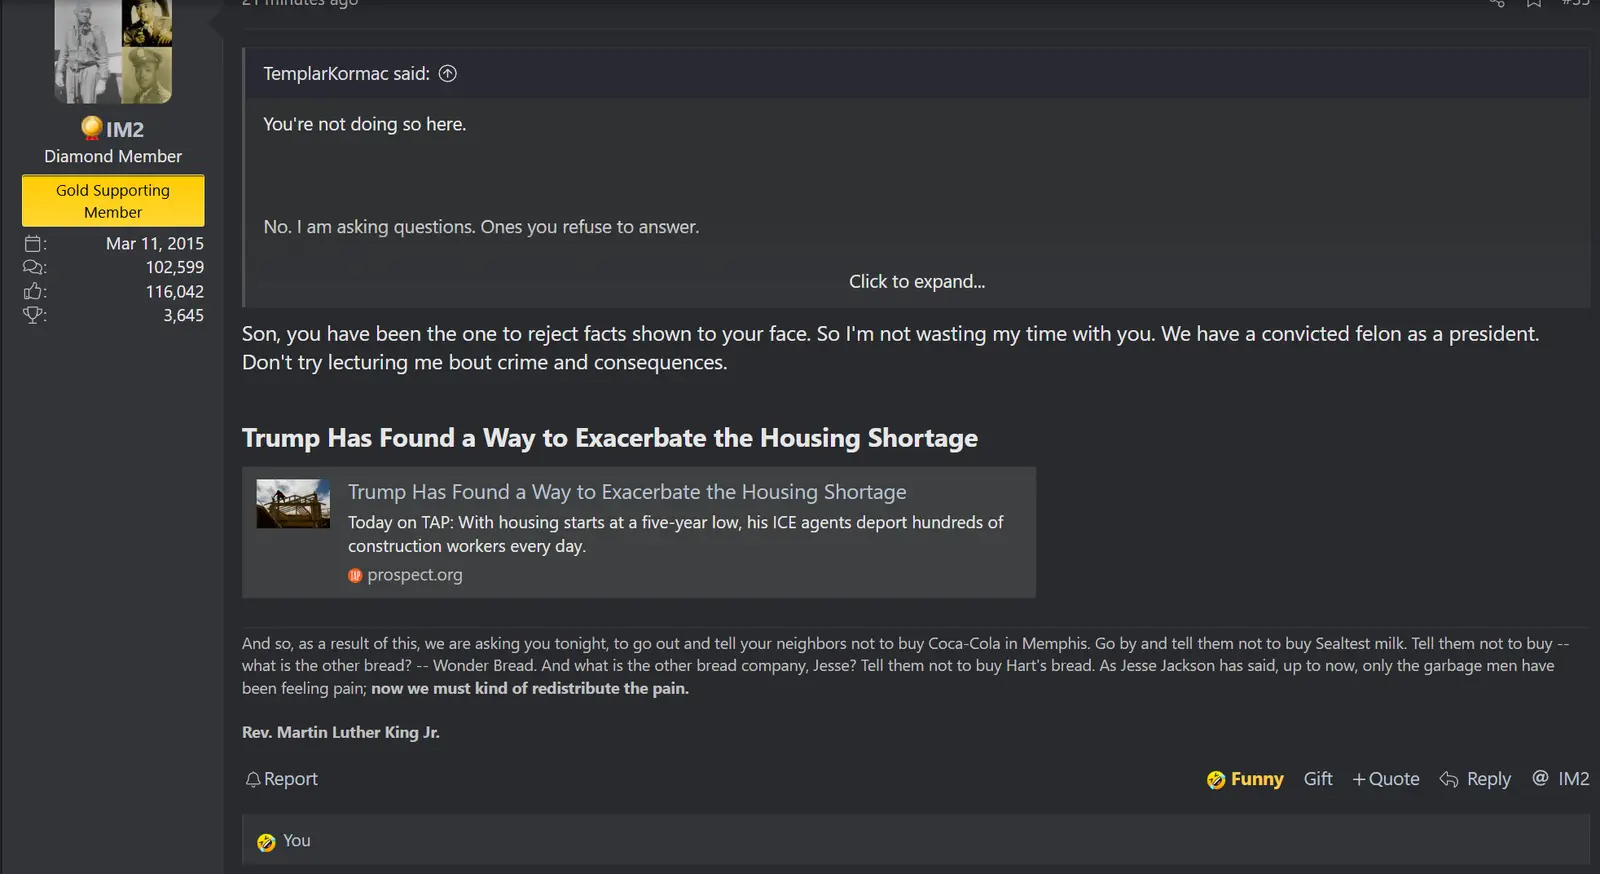Click the gold medal icon beside IM2
The height and width of the screenshot is (874, 1600).
[x=92, y=128]
